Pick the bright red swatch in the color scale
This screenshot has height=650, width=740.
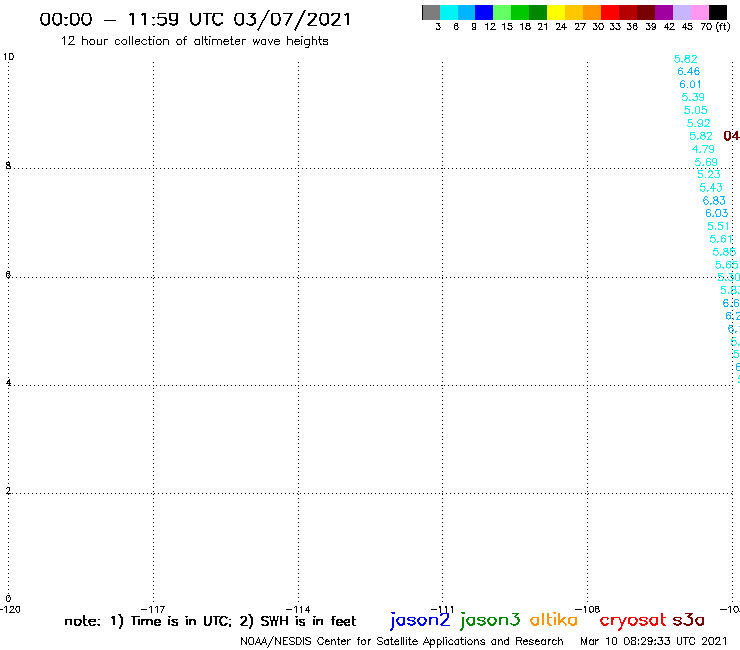610,12
